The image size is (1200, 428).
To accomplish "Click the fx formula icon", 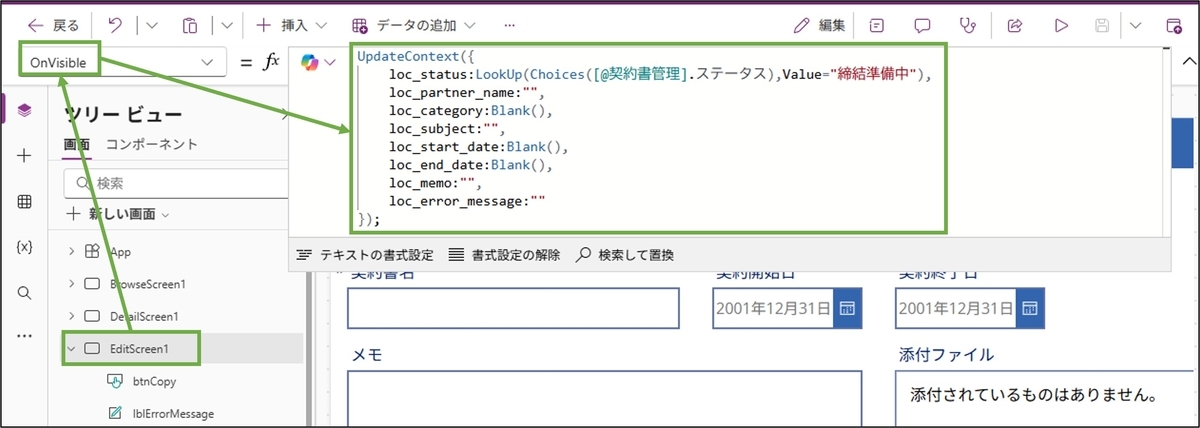I will (271, 62).
